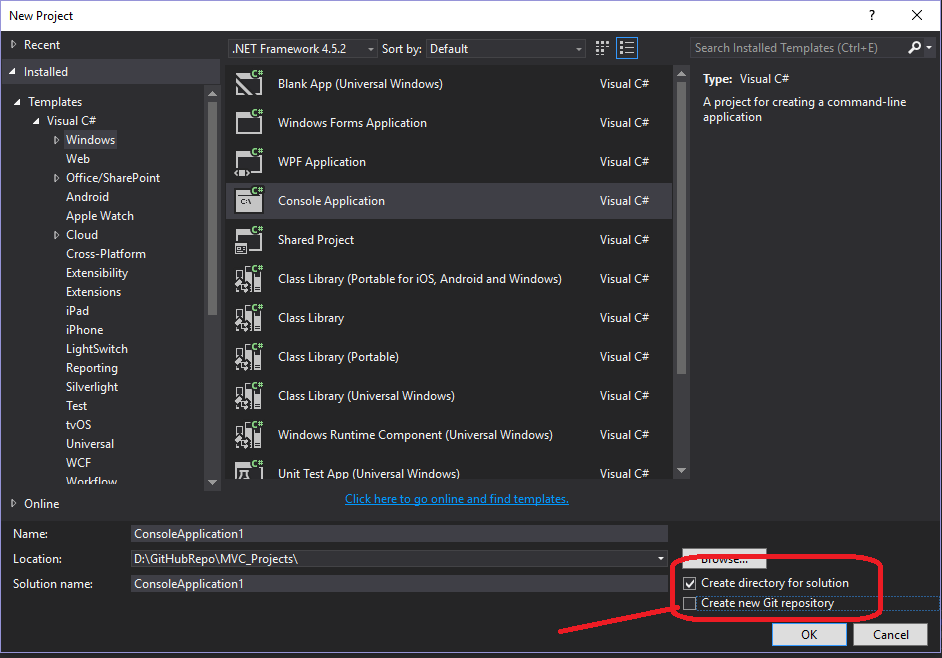Click the Unit Test App template icon

pyautogui.click(x=249, y=470)
